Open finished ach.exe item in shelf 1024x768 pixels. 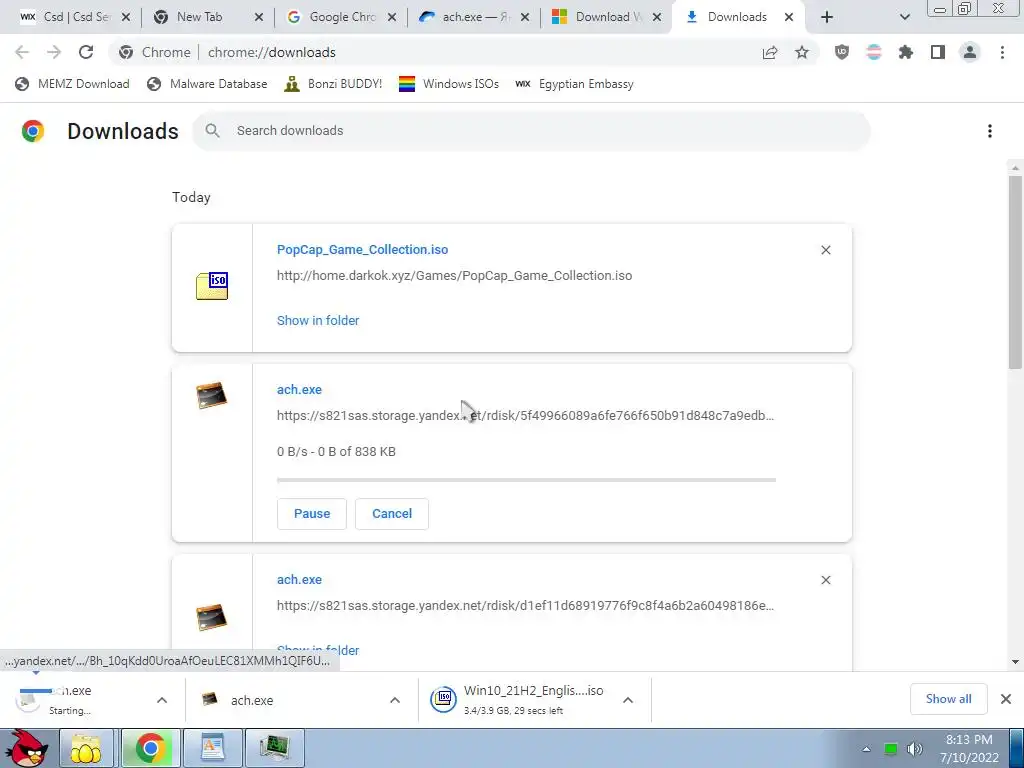(287, 700)
